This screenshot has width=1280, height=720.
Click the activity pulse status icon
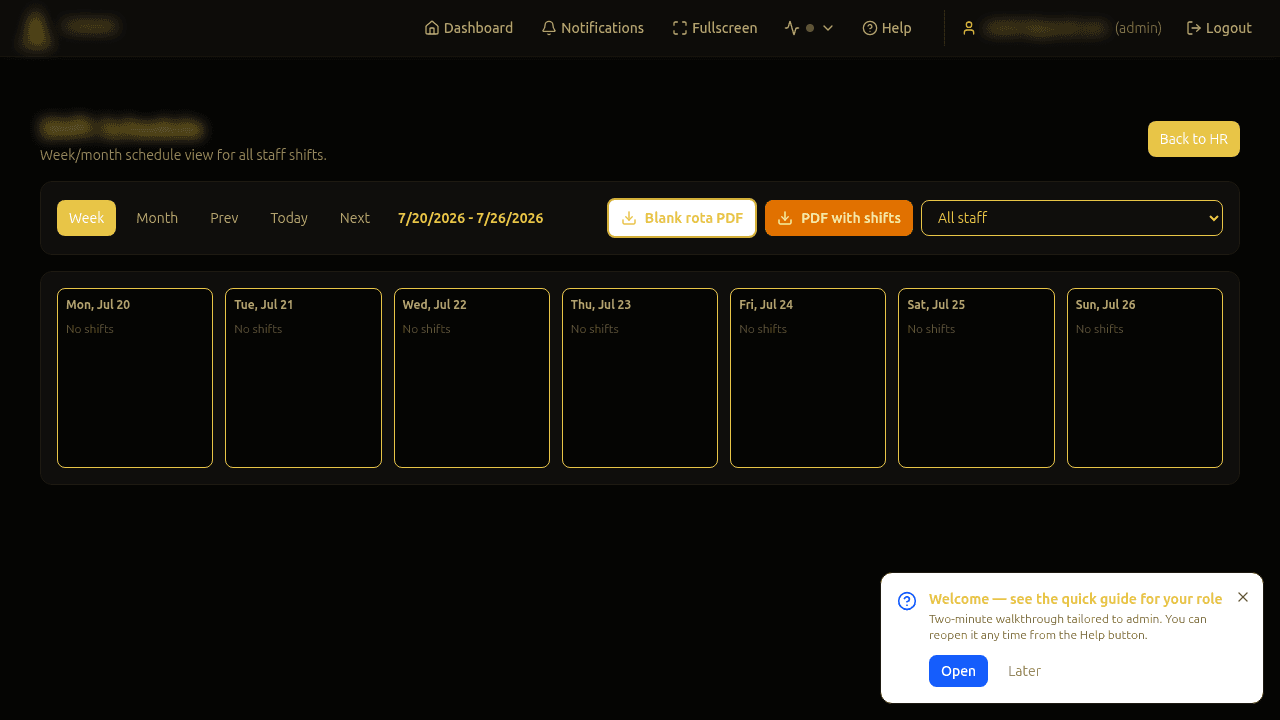pos(792,28)
